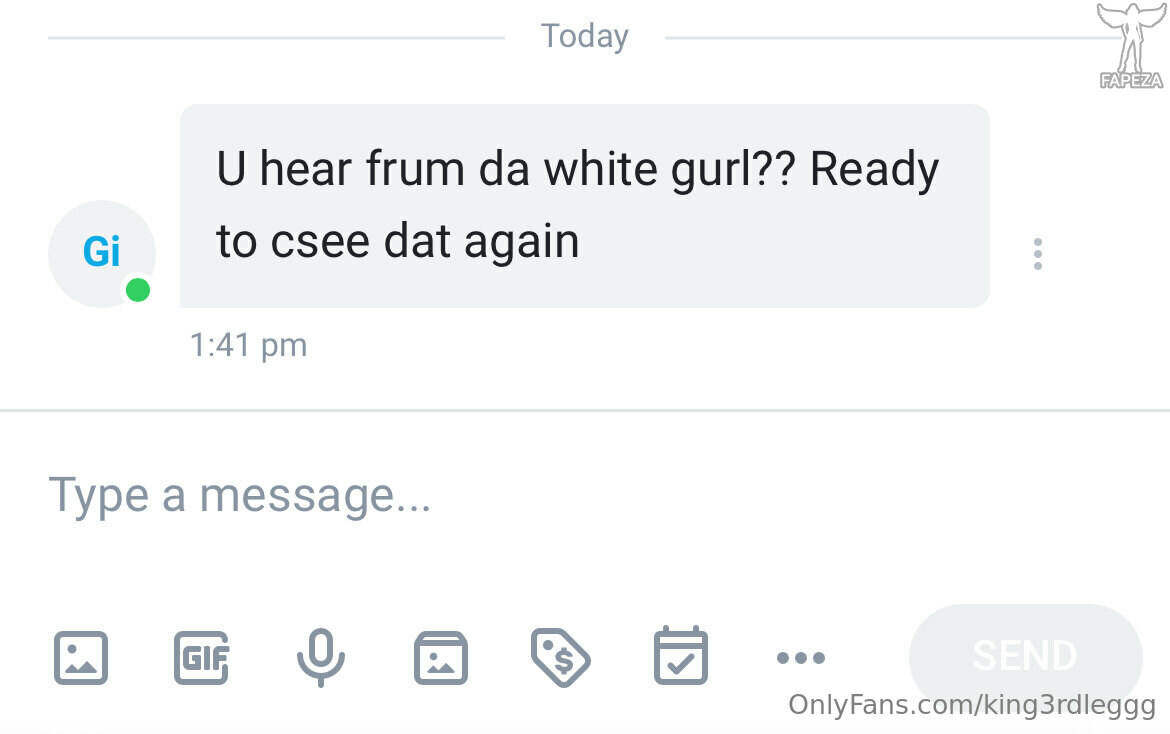Open the GIF picker

pos(201,657)
